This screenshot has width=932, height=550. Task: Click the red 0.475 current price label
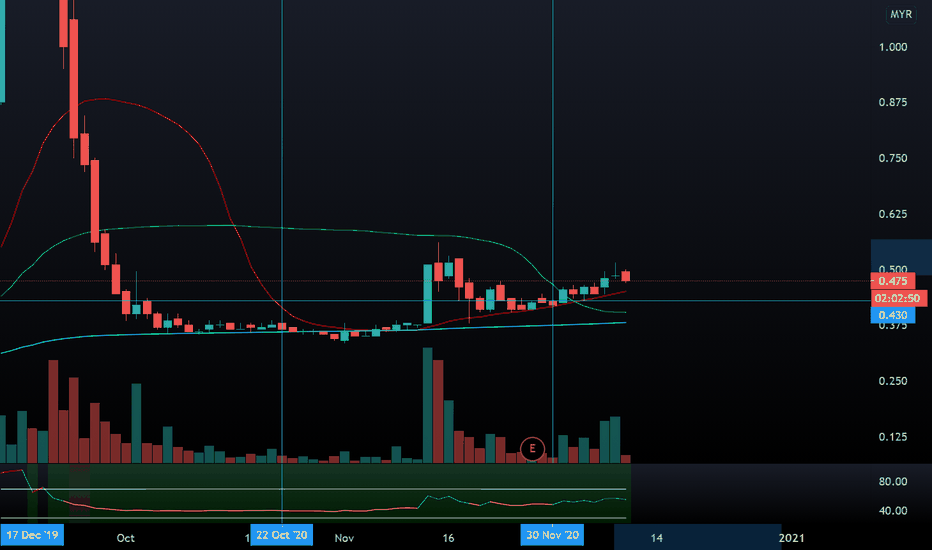(x=893, y=281)
